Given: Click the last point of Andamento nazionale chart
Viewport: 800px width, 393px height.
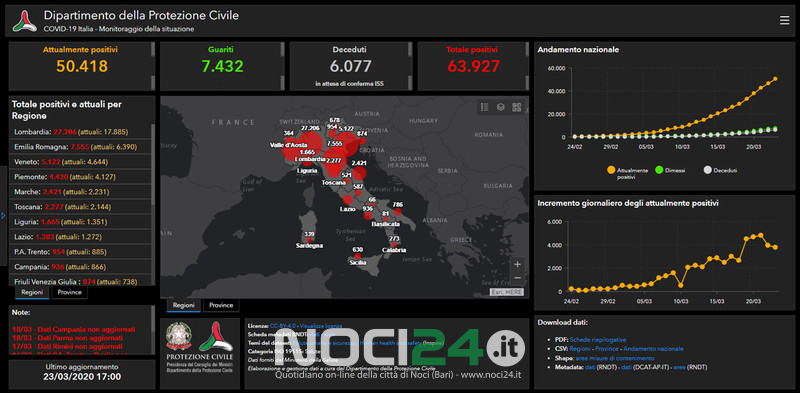Looking at the screenshot, I should [x=775, y=79].
